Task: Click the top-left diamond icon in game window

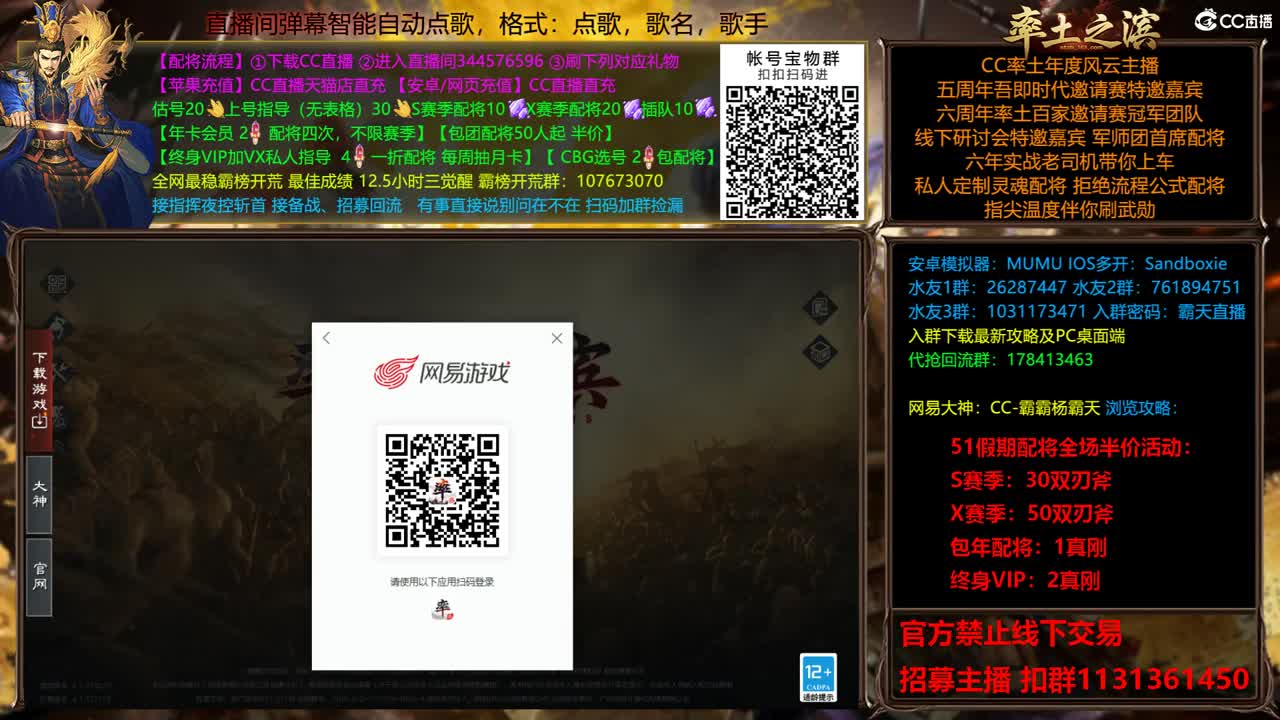Action: pos(58,283)
